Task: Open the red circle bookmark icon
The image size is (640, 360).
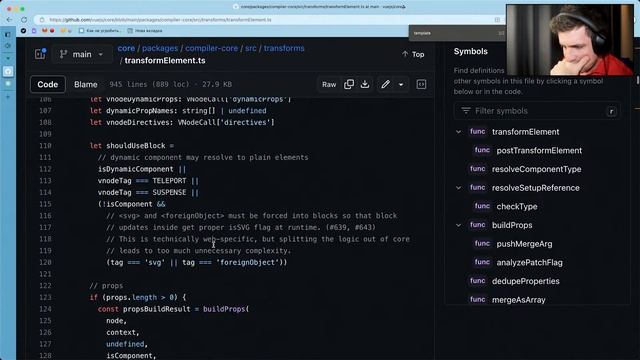Action: (x=52, y=31)
